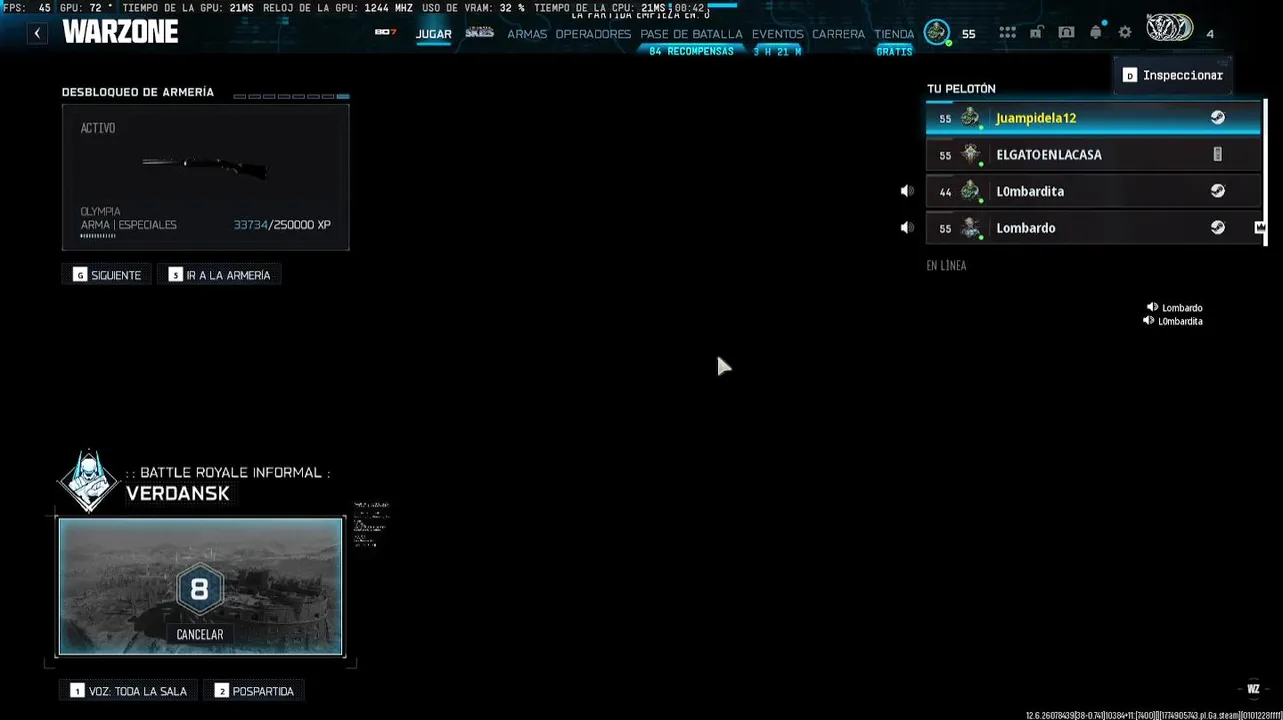
Task: Open the player level 55 profile emblem
Action: 937,33
